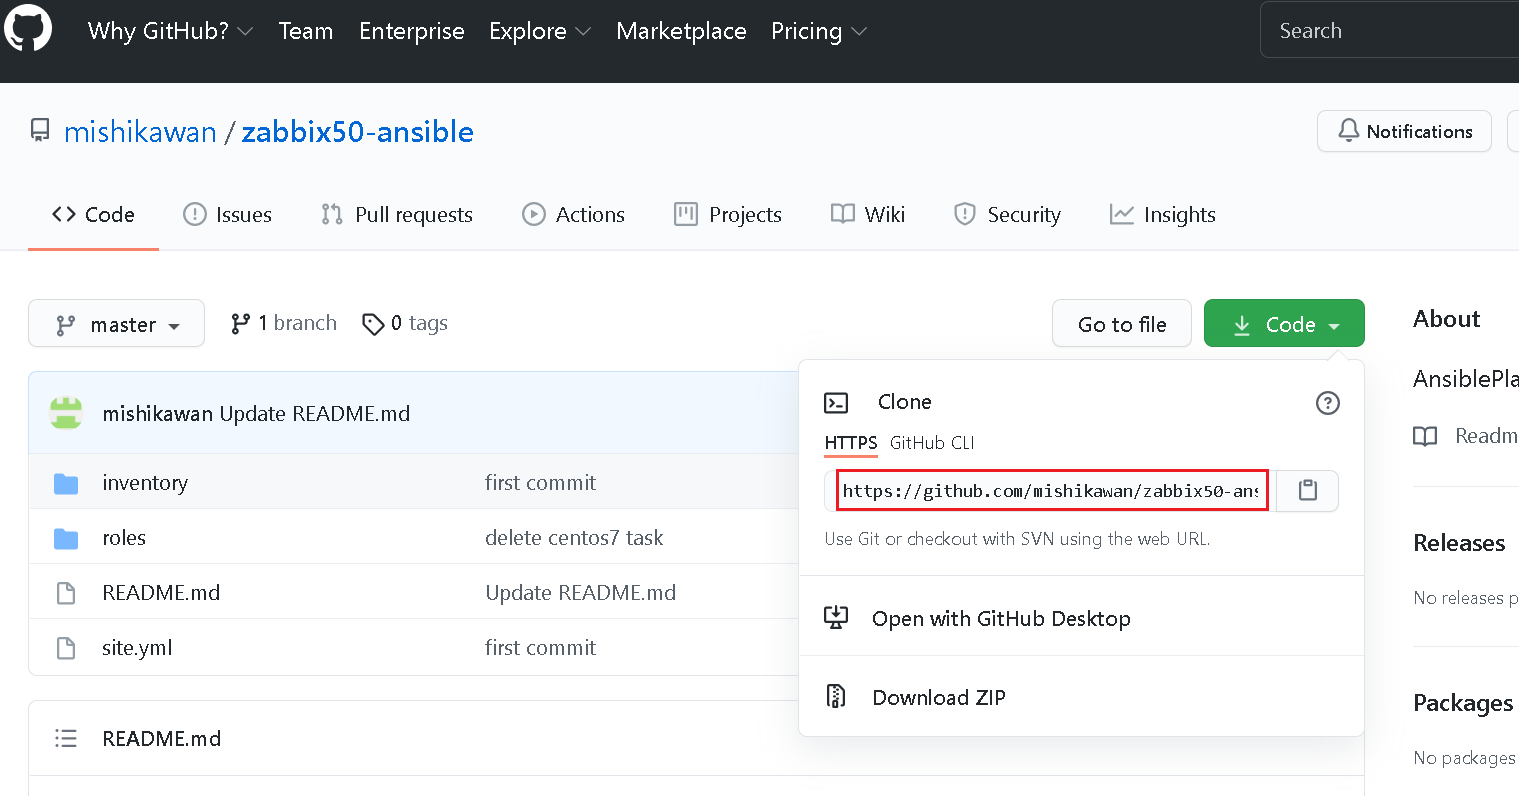The height and width of the screenshot is (796, 1519).
Task: Click the Open with GitHub Desktop icon
Action: (x=836, y=618)
